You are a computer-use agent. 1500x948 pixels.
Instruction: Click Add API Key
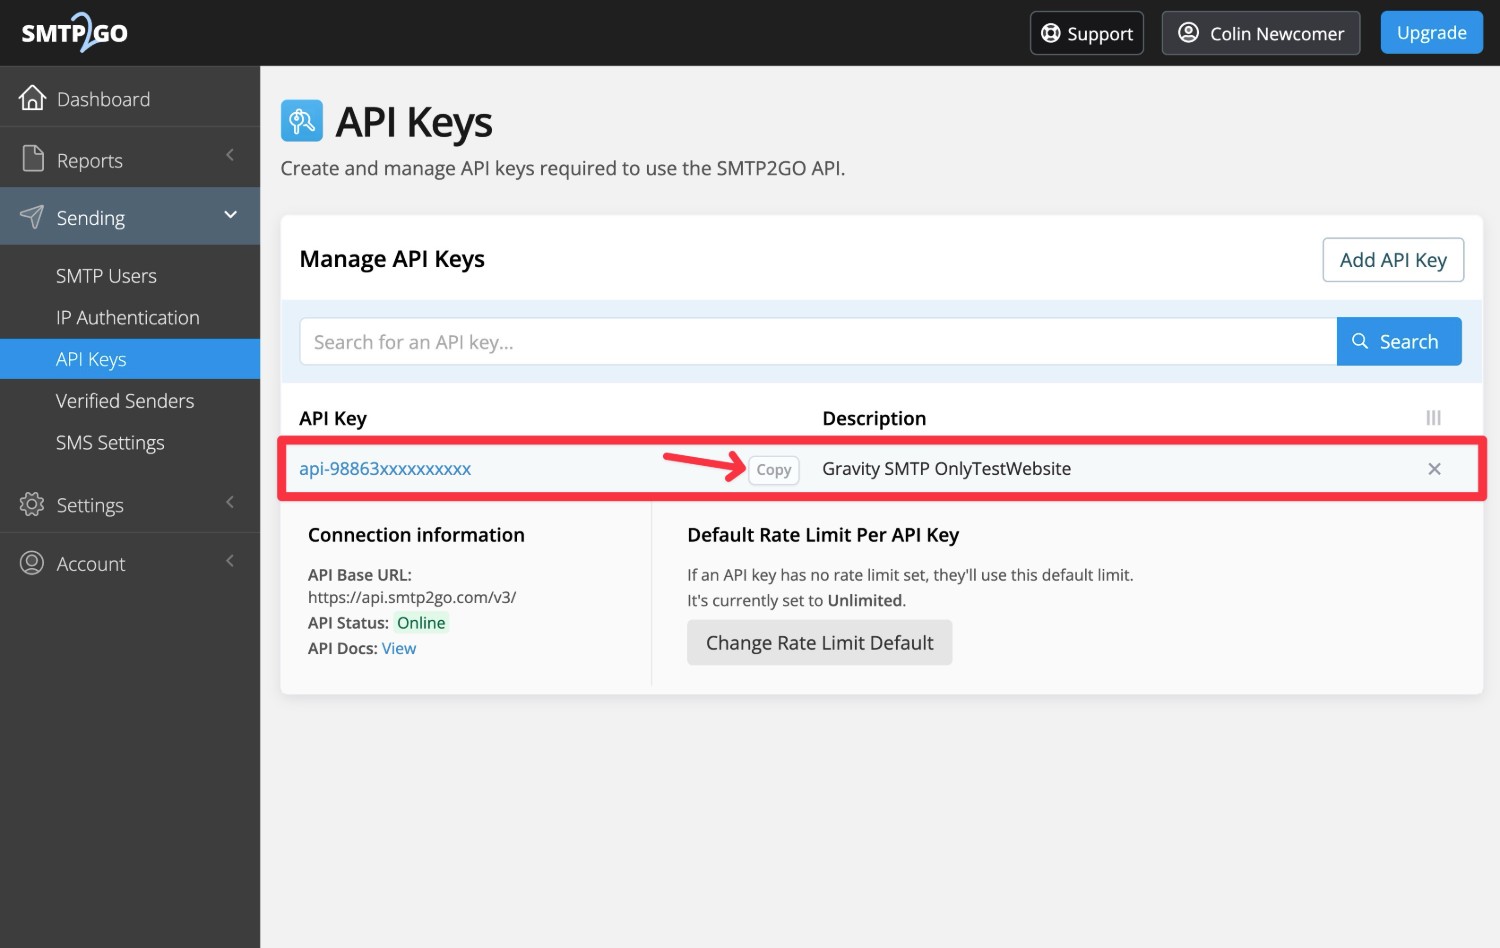(x=1393, y=260)
